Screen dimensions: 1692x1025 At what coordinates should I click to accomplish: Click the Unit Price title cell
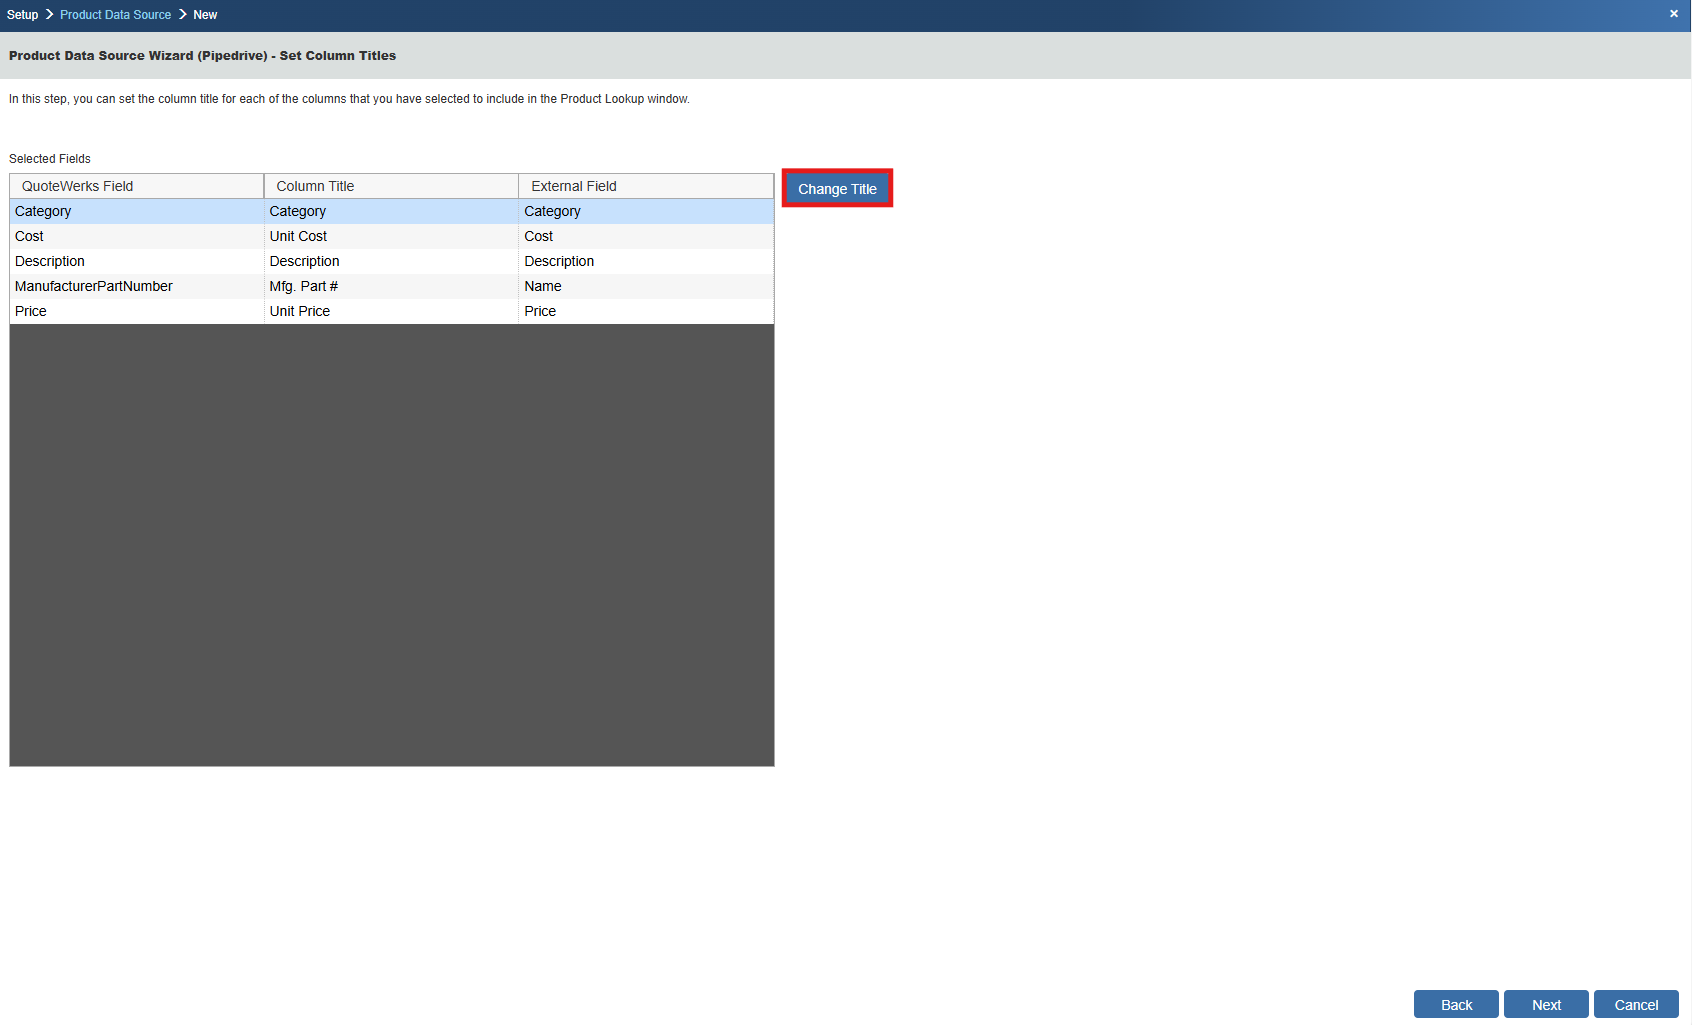coord(300,311)
